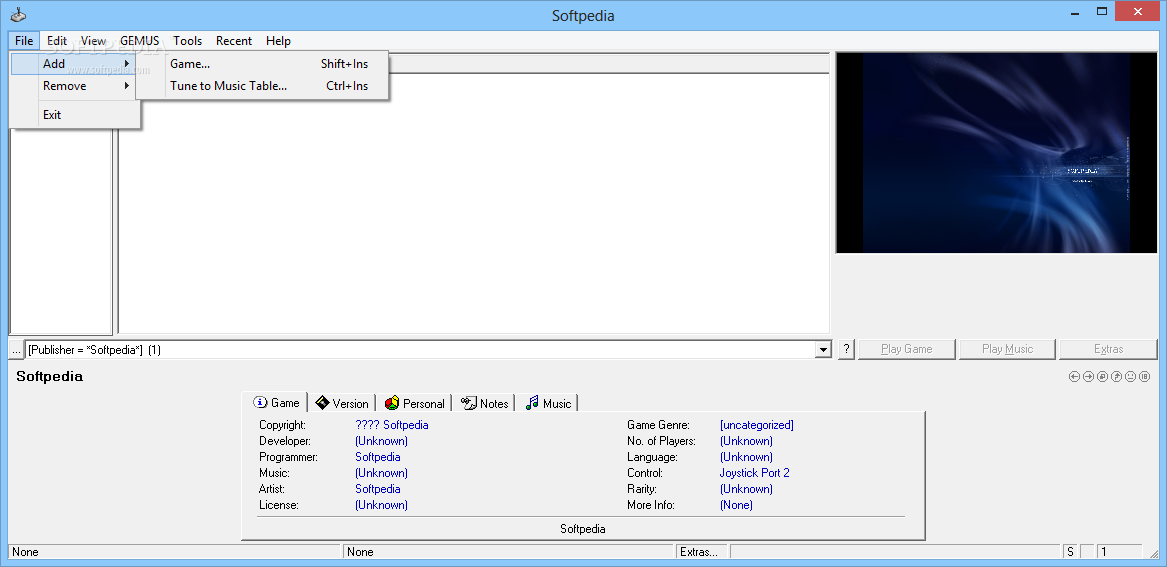The width and height of the screenshot is (1167, 567).
Task: Open the GEMUS menu
Action: coord(139,41)
